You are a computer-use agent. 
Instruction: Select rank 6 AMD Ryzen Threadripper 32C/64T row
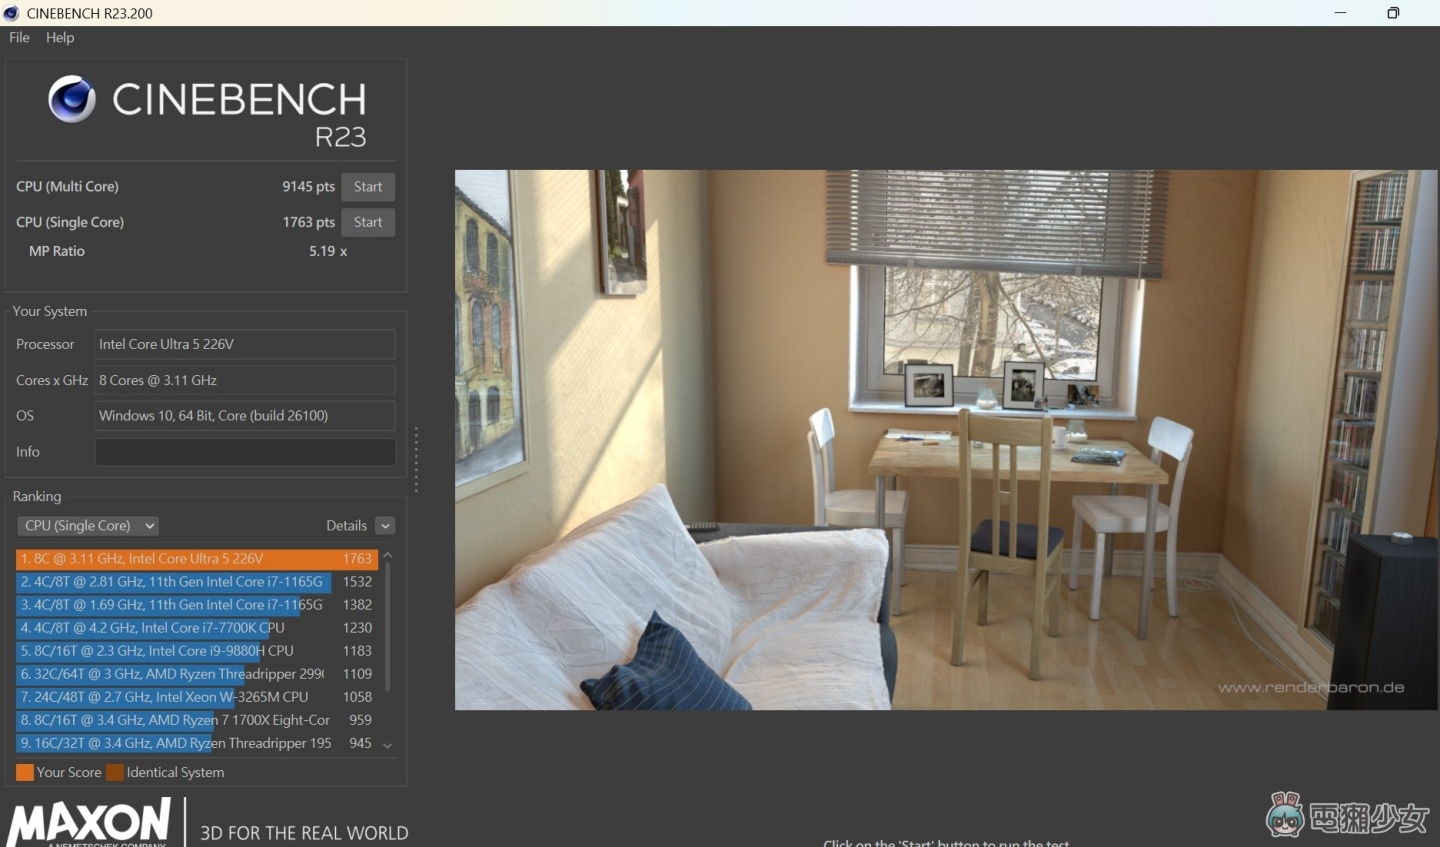196,674
